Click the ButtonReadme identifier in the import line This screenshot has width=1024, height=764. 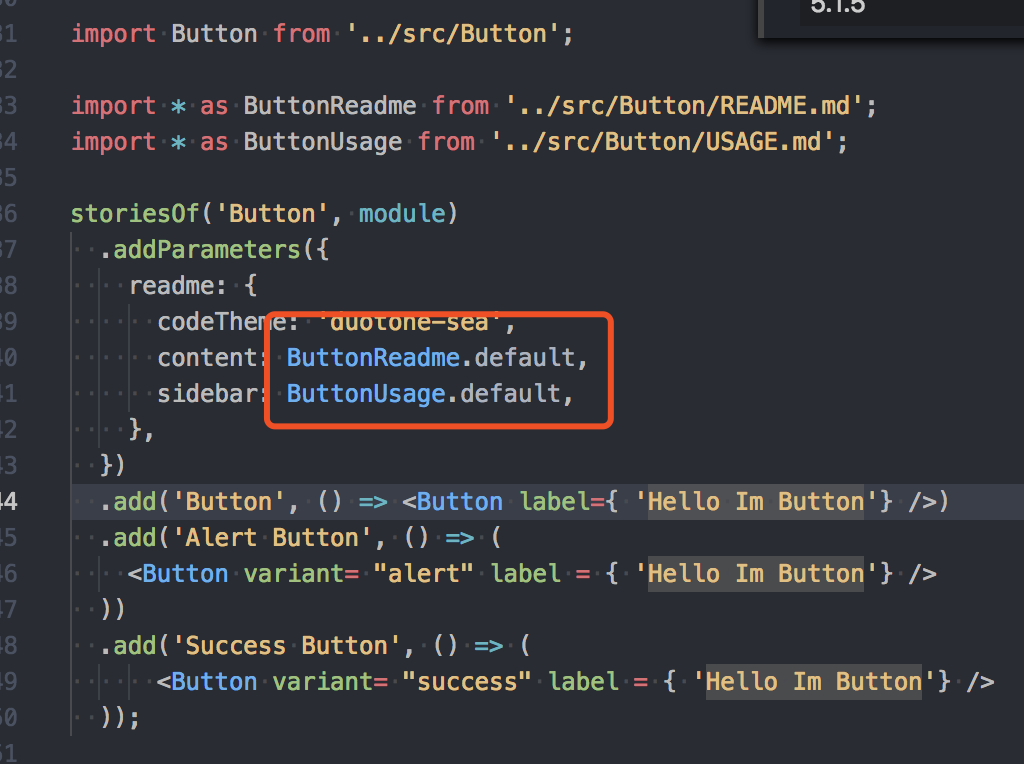pyautogui.click(x=330, y=106)
